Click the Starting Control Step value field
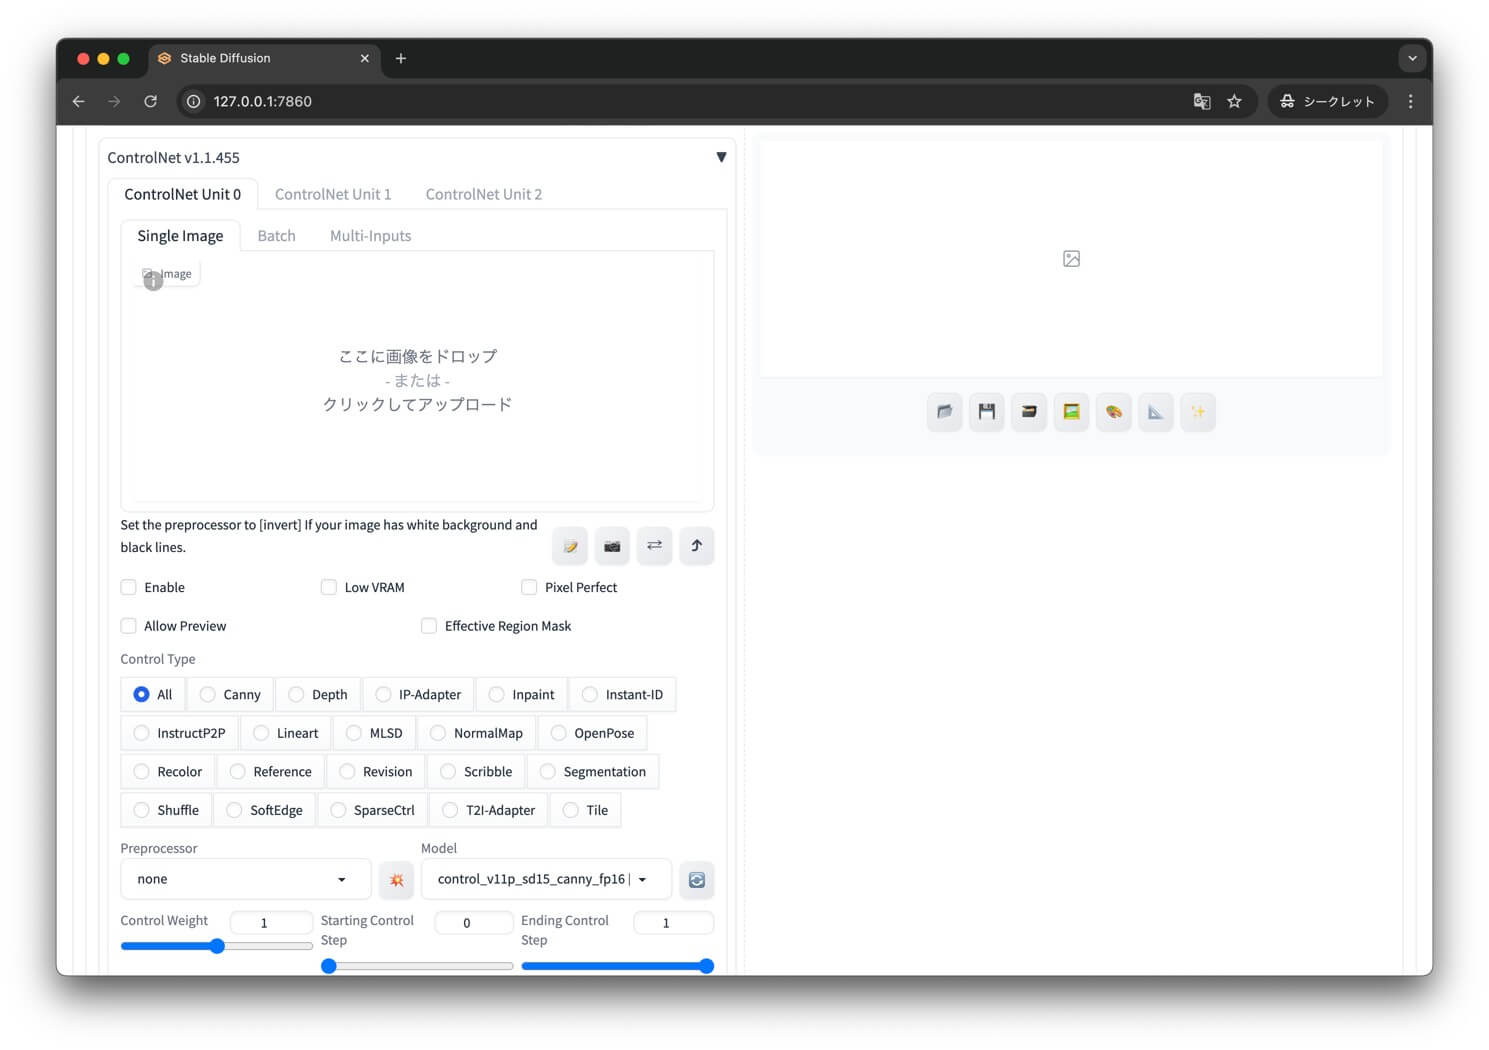Viewport: 1489px width, 1050px height. click(473, 923)
